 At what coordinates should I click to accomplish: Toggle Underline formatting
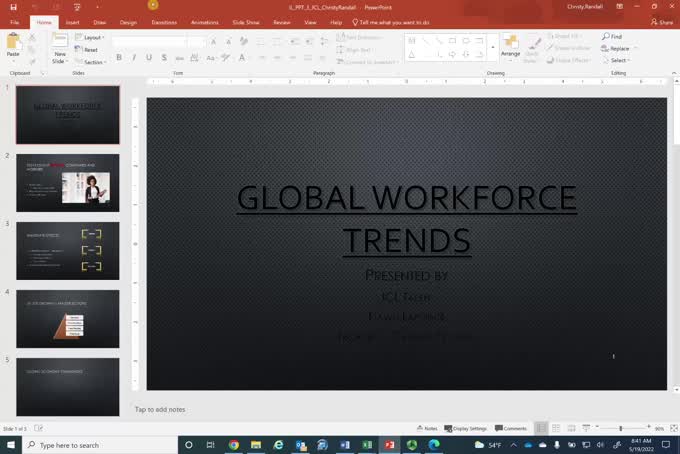pyautogui.click(x=149, y=57)
